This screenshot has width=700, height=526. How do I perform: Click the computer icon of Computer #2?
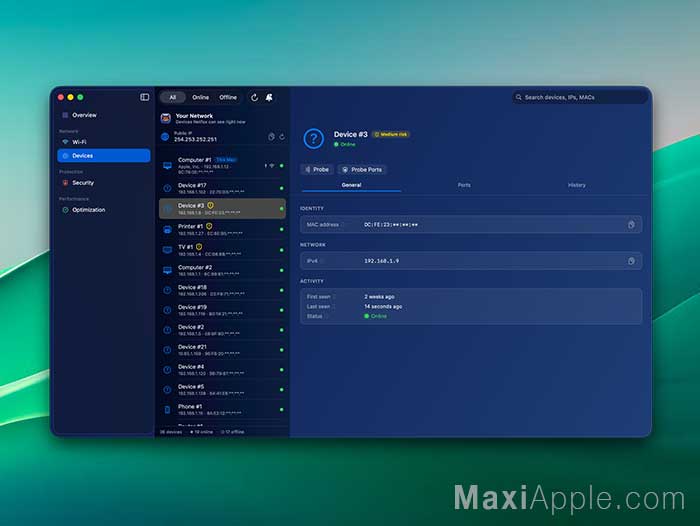coord(167,271)
